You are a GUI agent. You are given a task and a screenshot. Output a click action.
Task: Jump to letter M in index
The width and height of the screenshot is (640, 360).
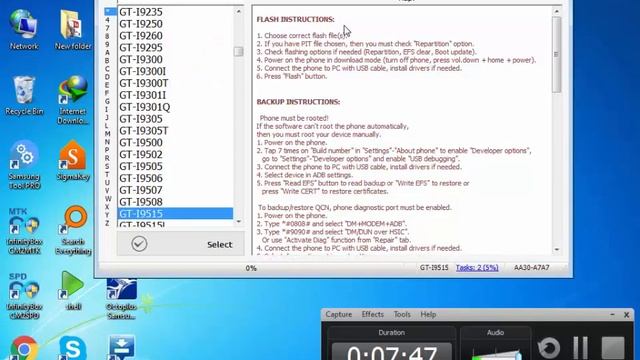pos(107,133)
